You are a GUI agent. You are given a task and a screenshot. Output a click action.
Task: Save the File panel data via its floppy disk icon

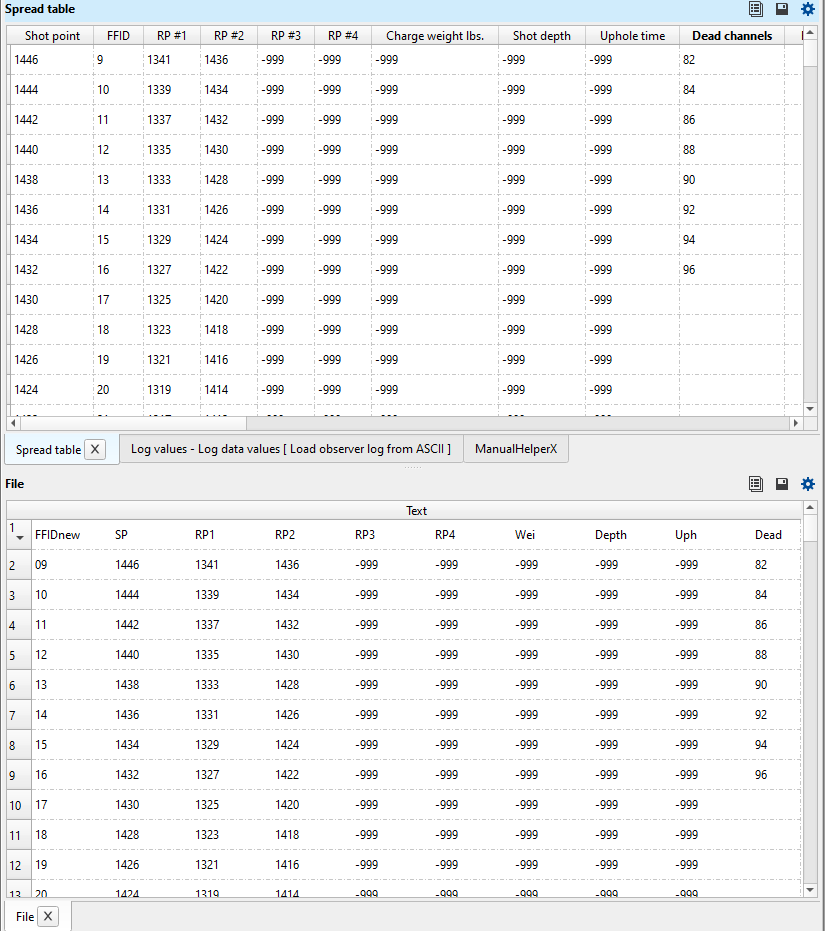[782, 484]
